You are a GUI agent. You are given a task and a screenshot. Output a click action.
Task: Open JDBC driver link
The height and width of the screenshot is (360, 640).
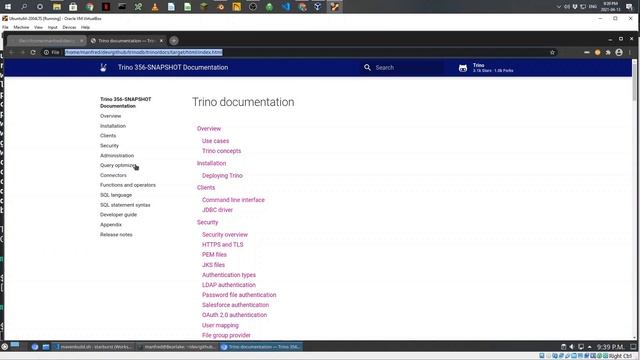pyautogui.click(x=218, y=210)
